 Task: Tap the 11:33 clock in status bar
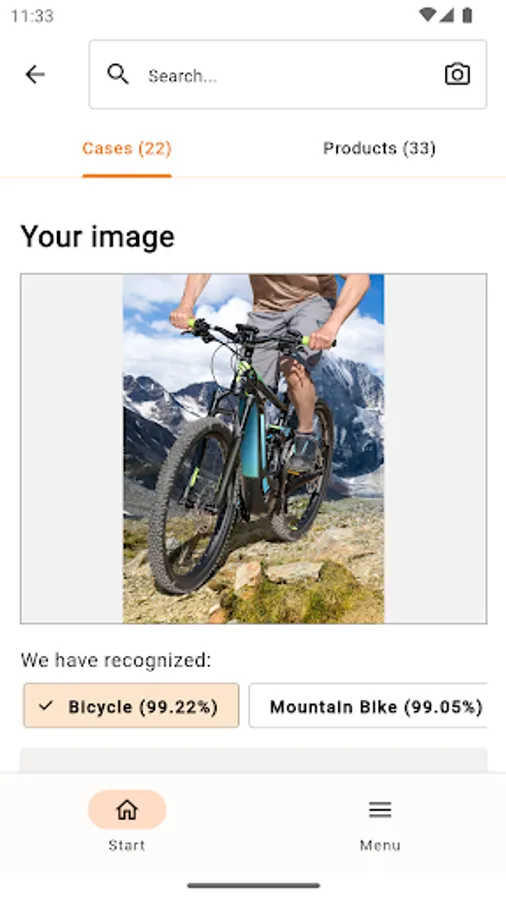(x=32, y=15)
